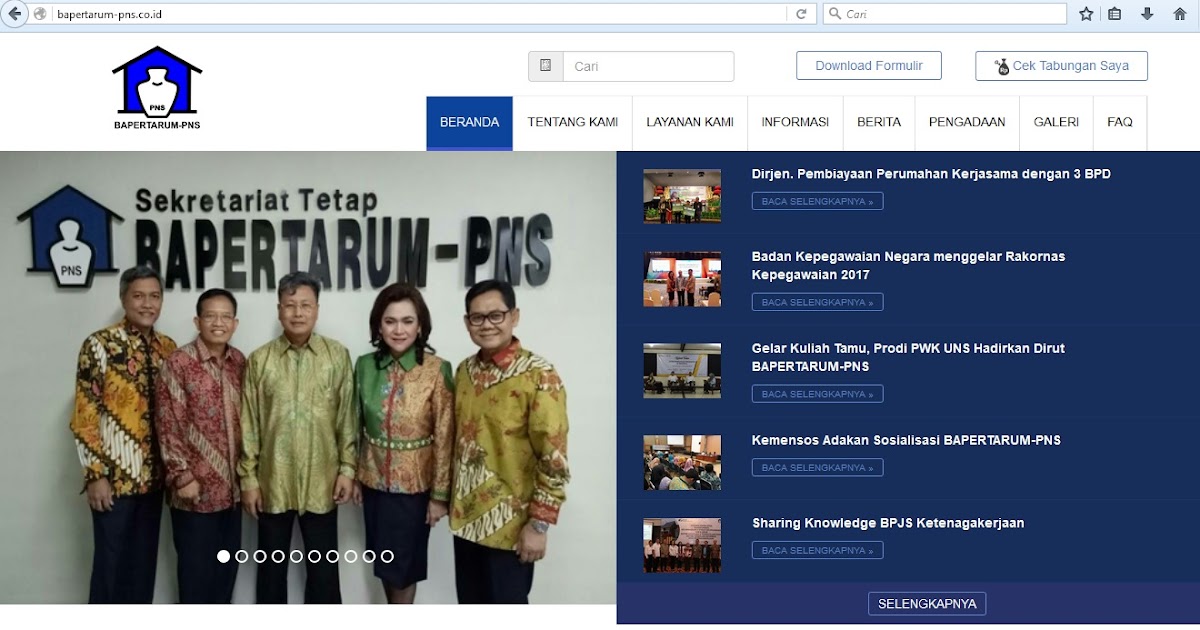
Task: Select ninth carousel slide dot
Action: point(369,556)
